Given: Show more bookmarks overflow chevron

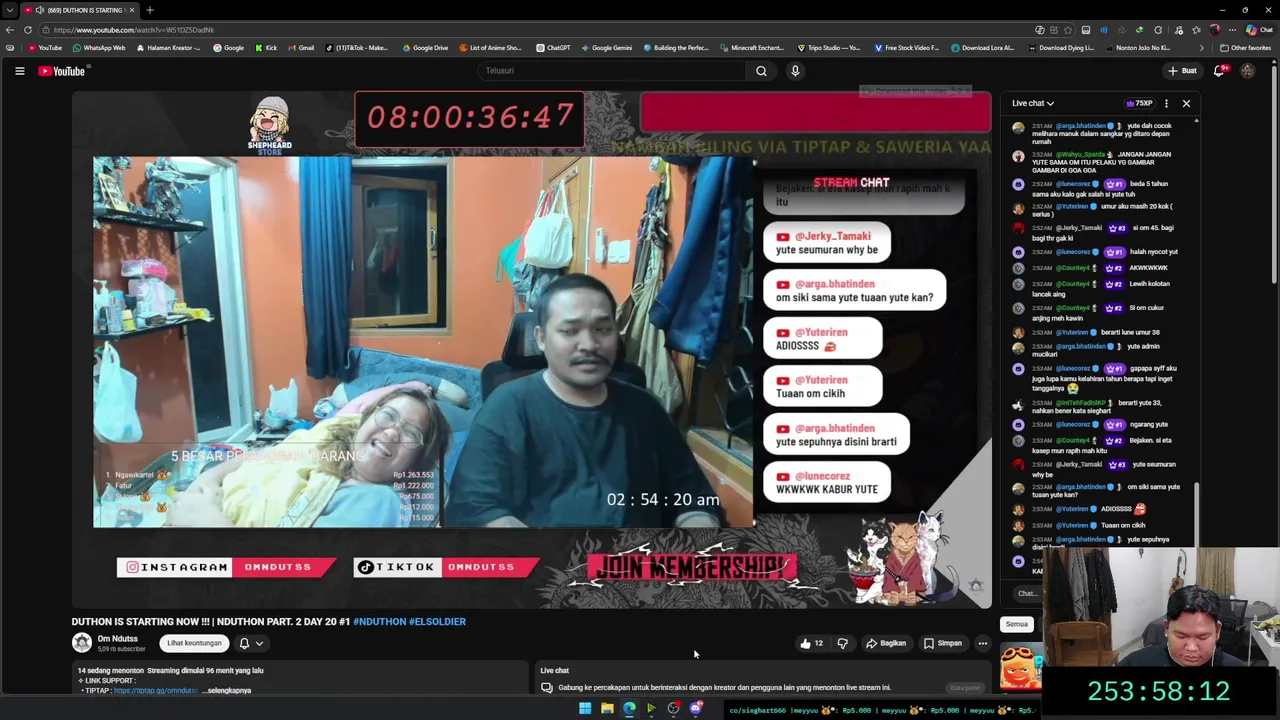Looking at the screenshot, I should (1202, 48).
